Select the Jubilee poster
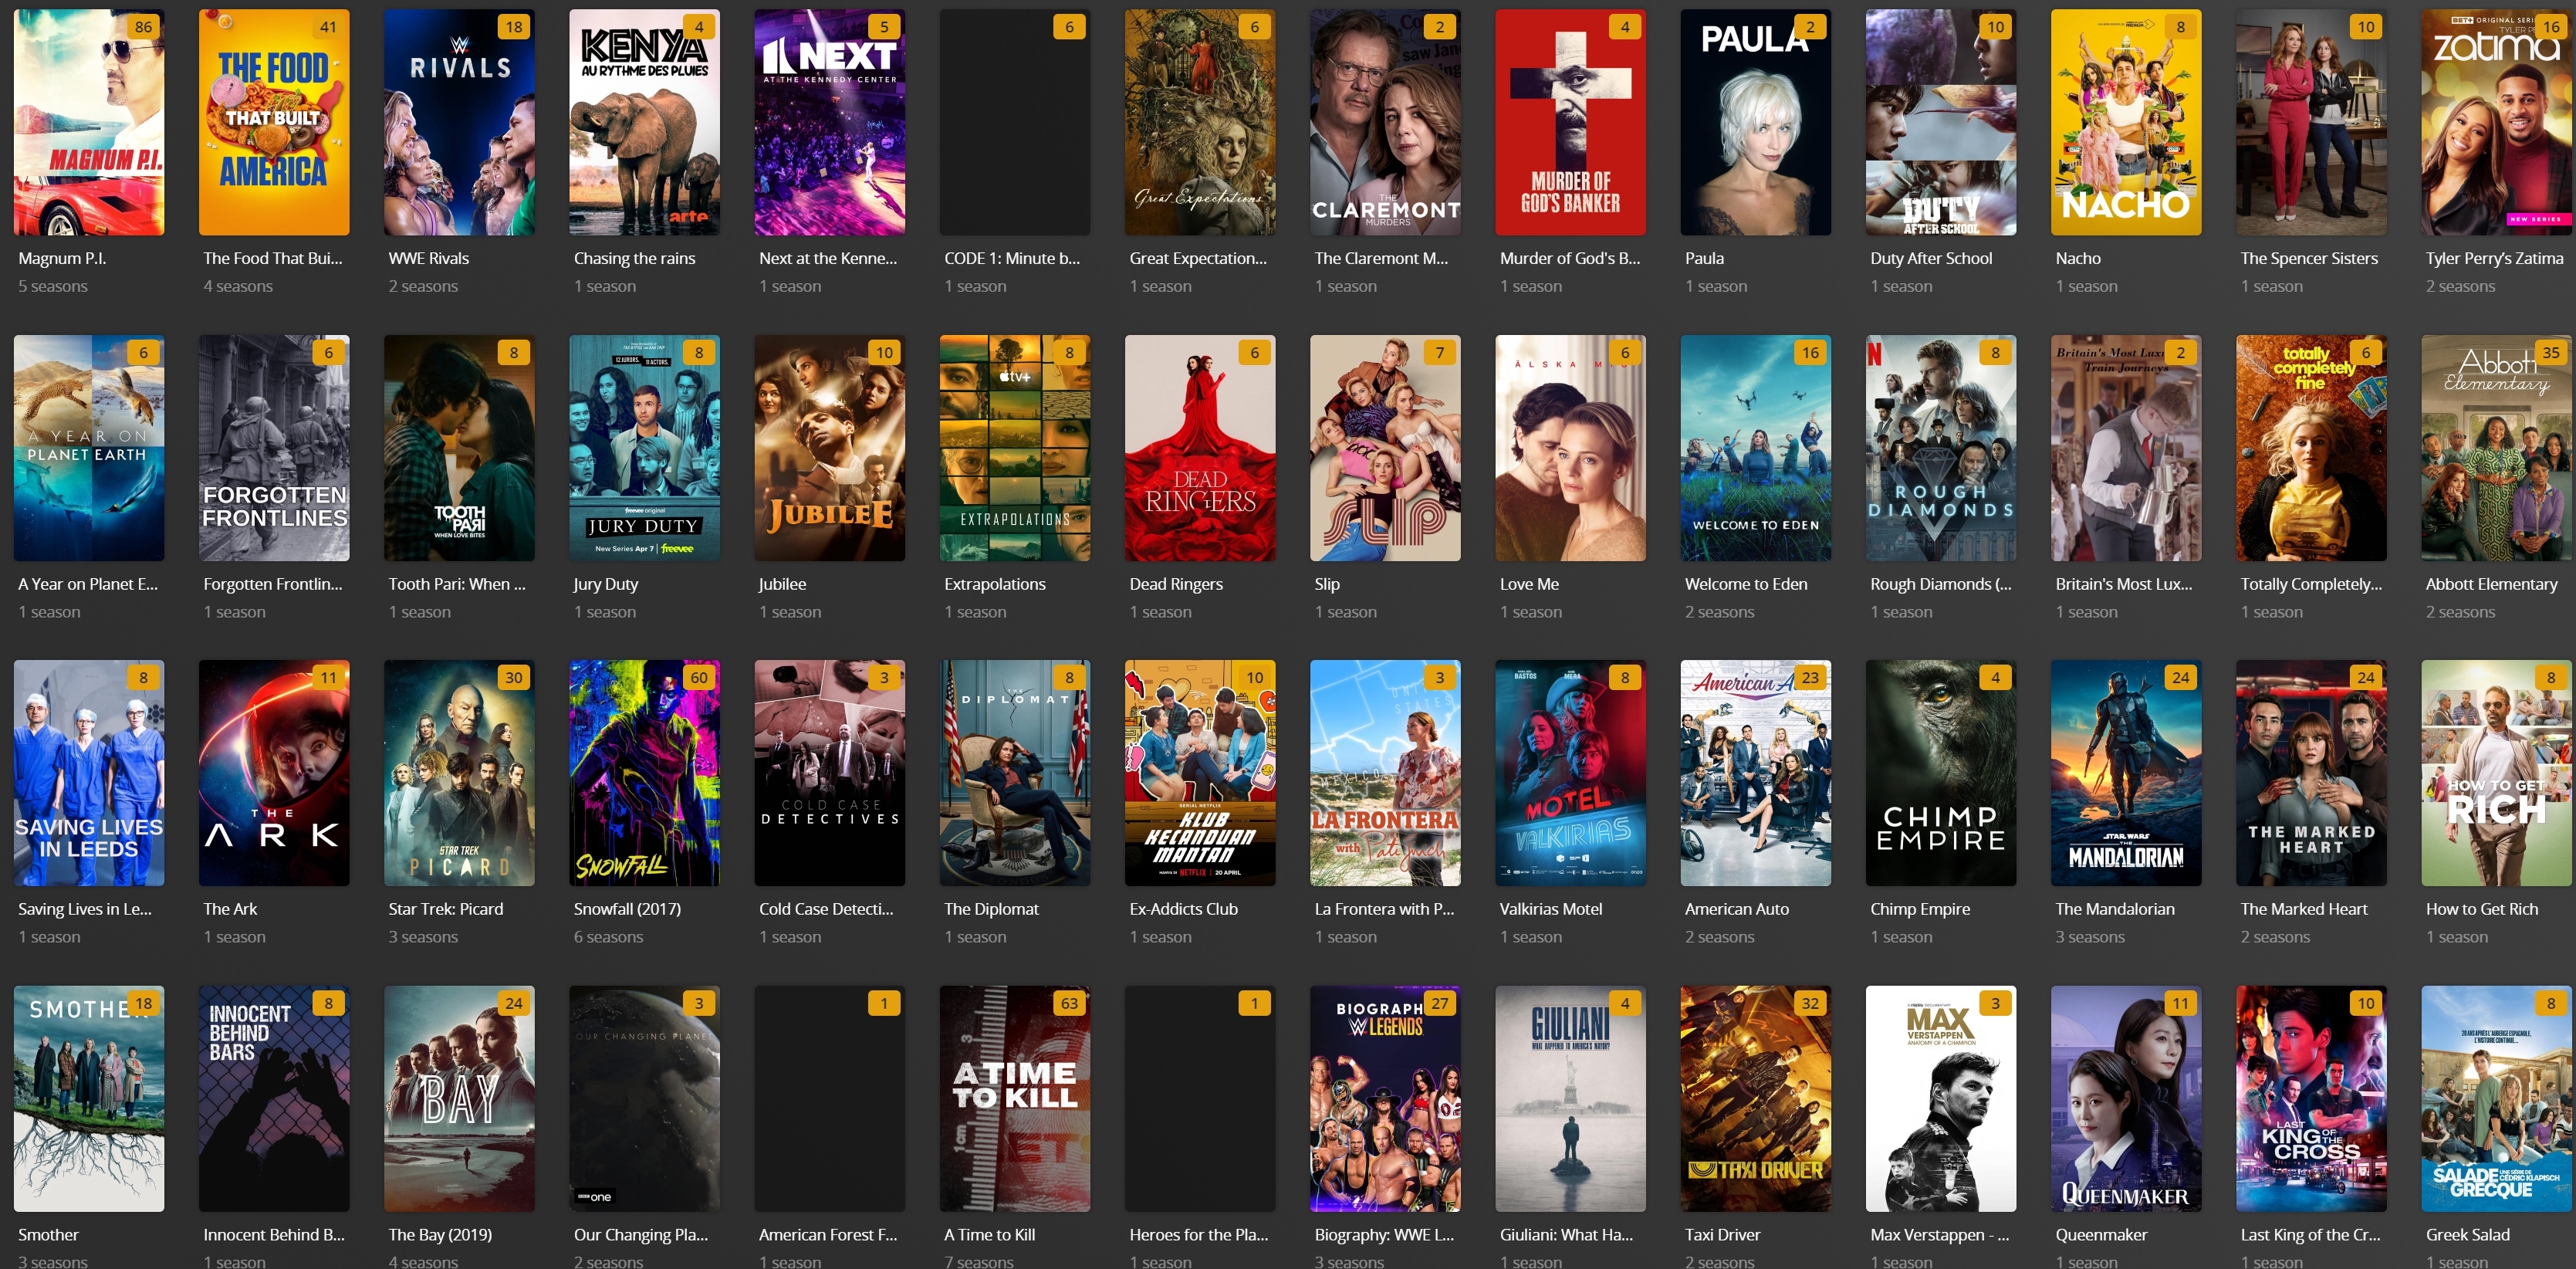Viewport: 2576px width, 1269px height. (x=830, y=448)
